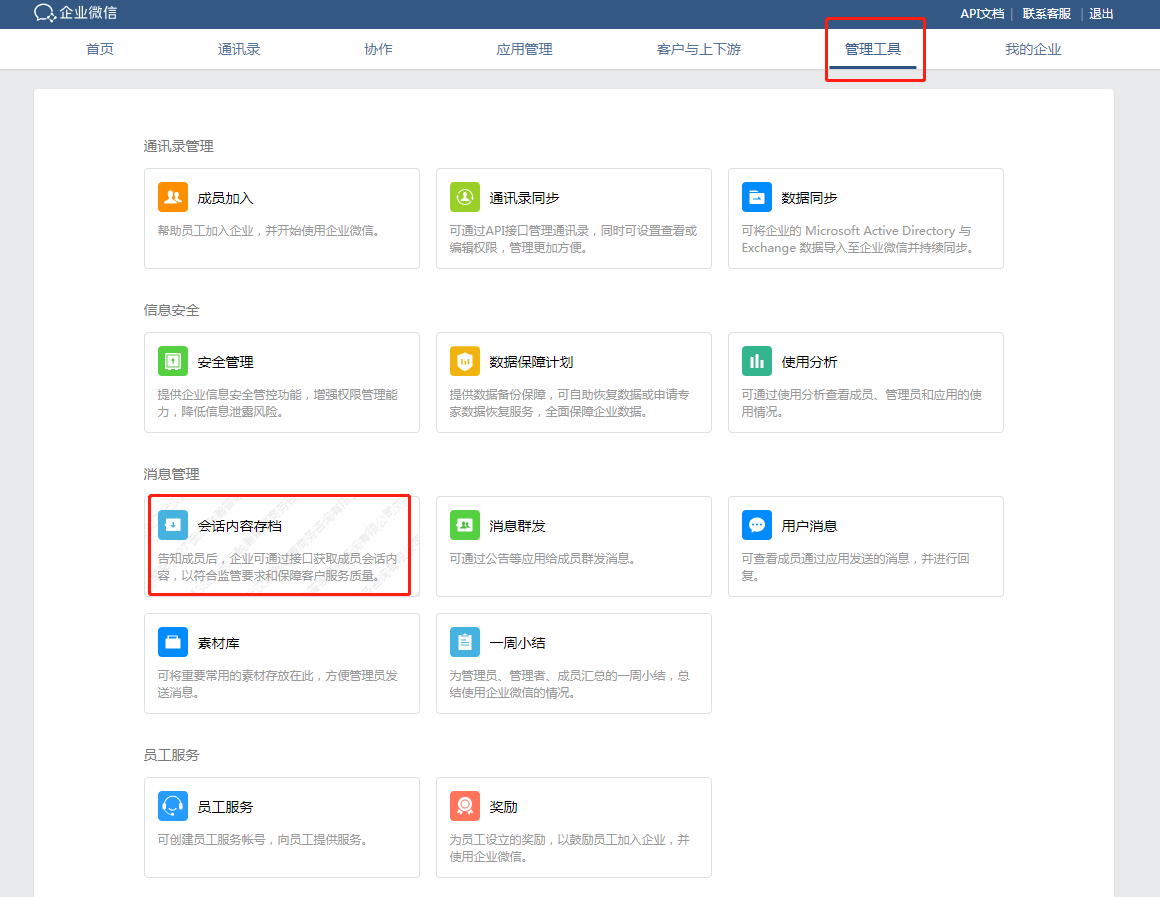This screenshot has width=1160, height=897.
Task: Open the 奖励 card title
Action: (503, 807)
